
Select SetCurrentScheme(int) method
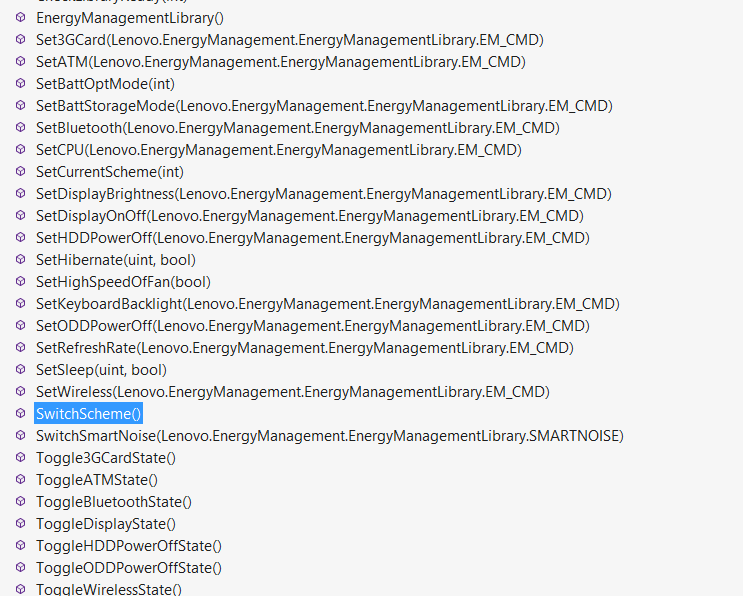click(110, 172)
